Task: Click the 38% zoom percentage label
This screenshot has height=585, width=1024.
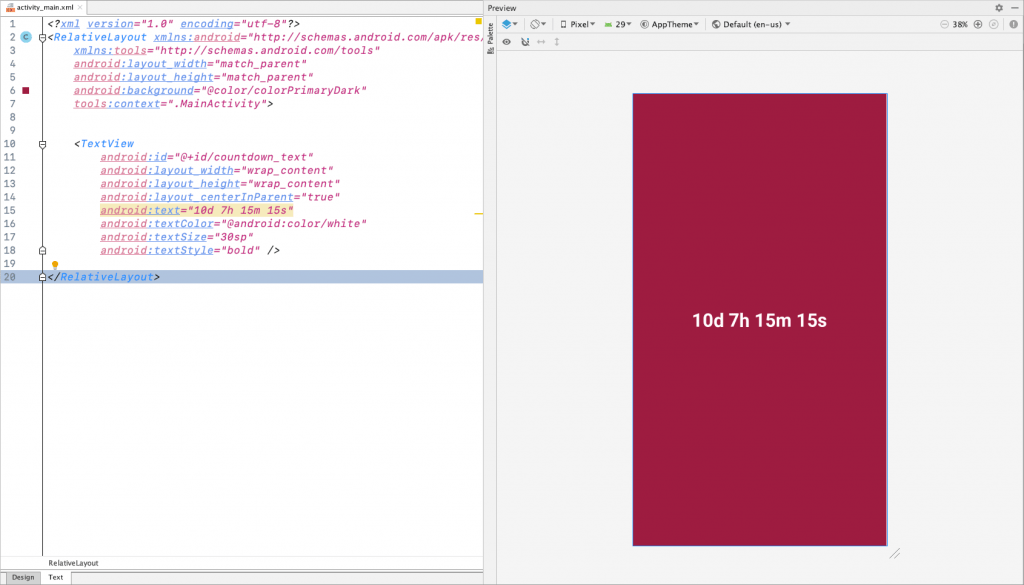Action: [x=958, y=24]
